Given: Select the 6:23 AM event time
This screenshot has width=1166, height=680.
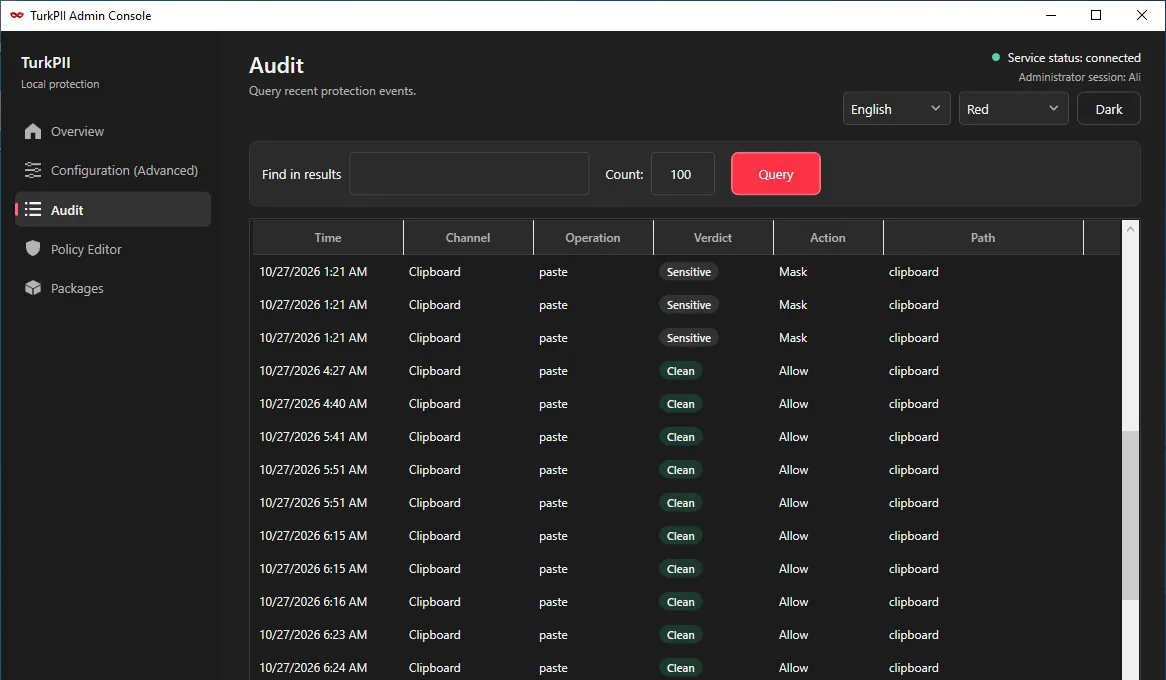Looking at the screenshot, I should point(313,635).
